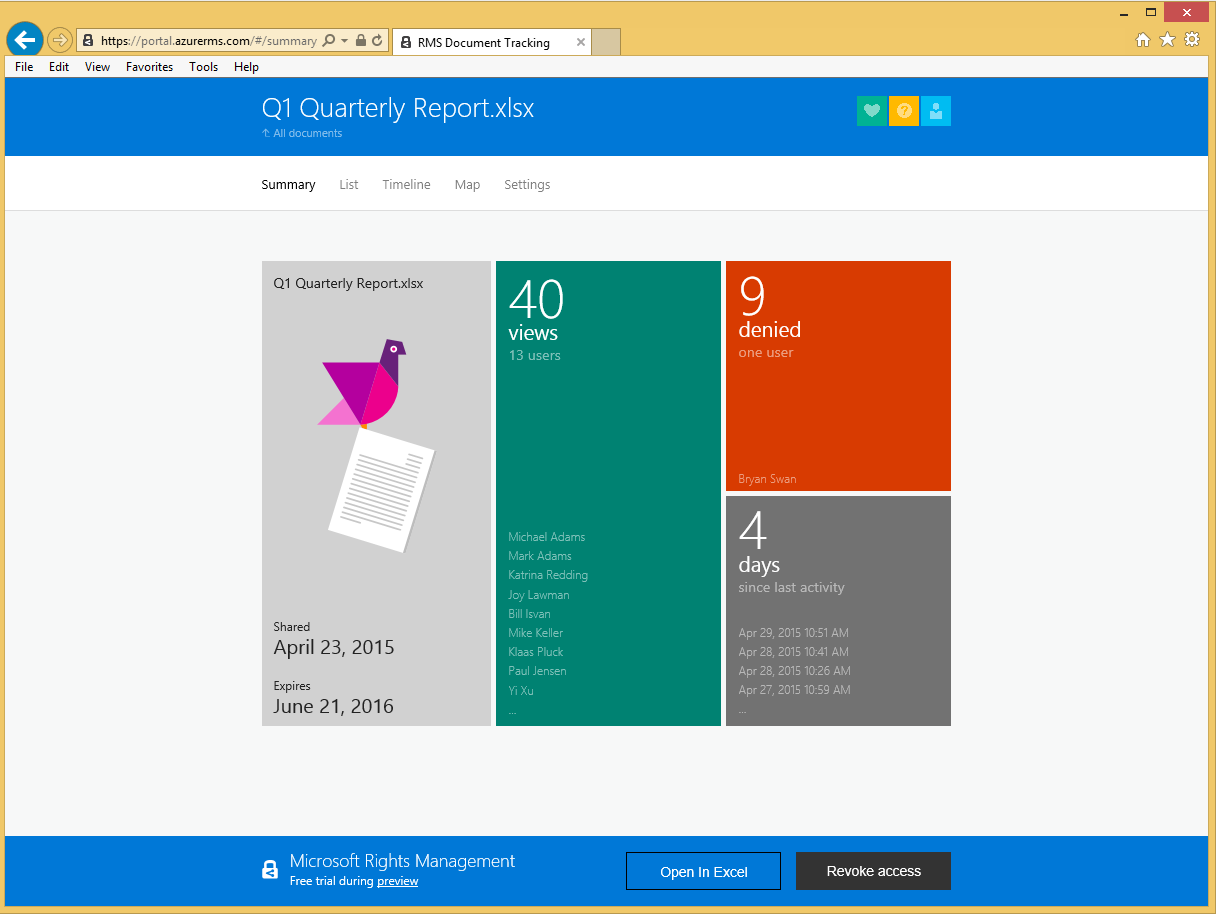Click Klaas Pluck in viewers list
This screenshot has height=914, width=1216.
(536, 652)
